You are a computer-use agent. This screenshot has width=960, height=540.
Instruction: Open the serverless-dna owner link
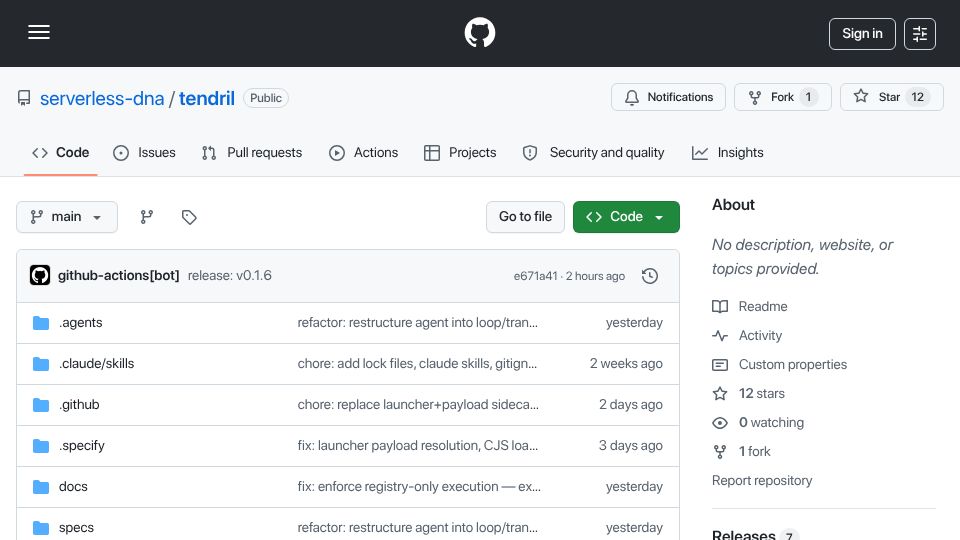coord(102,98)
